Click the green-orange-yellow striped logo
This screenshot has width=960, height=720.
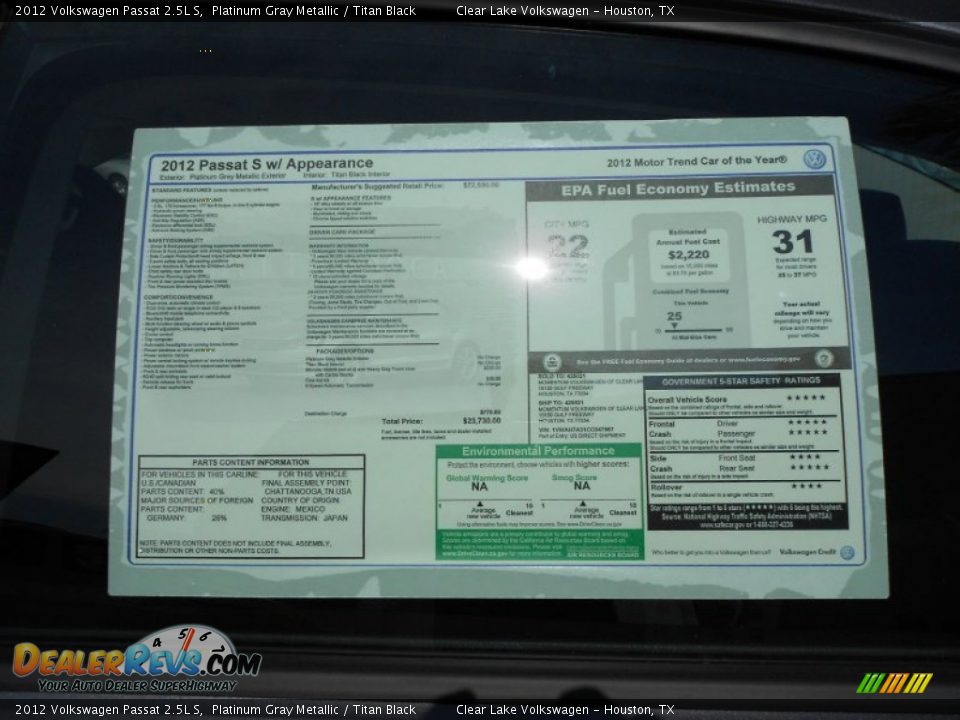point(894,683)
